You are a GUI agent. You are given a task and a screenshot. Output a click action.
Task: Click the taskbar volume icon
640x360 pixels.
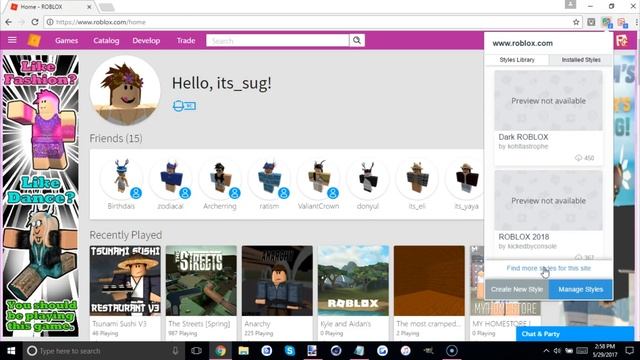point(557,351)
